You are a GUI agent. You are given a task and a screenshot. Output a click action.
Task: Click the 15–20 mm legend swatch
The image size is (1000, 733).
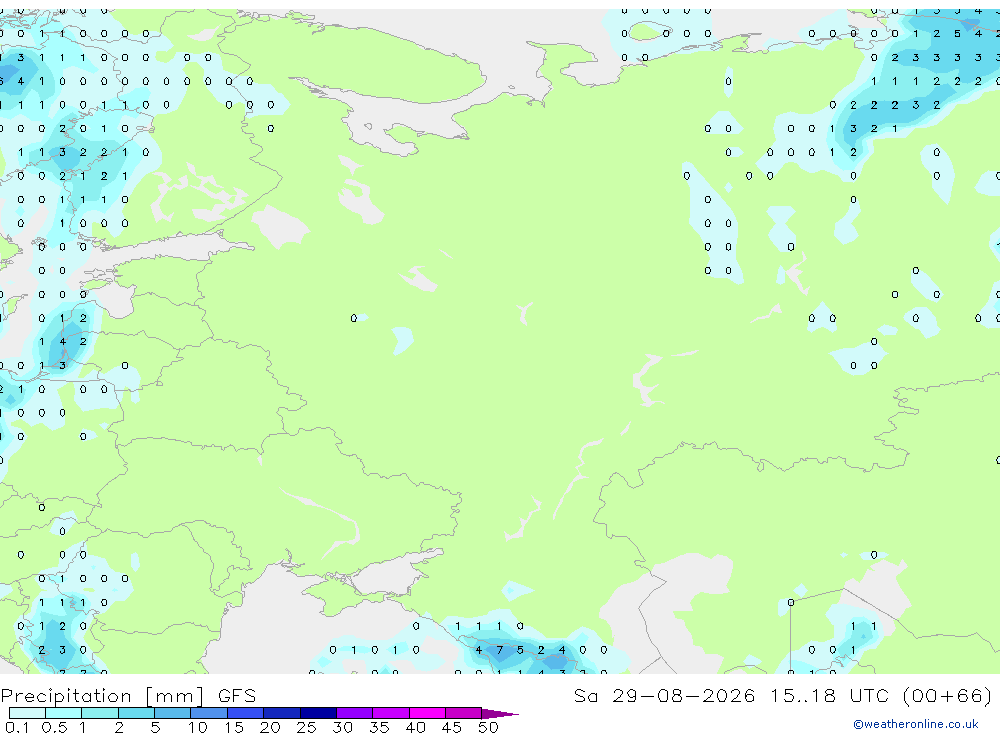click(245, 713)
